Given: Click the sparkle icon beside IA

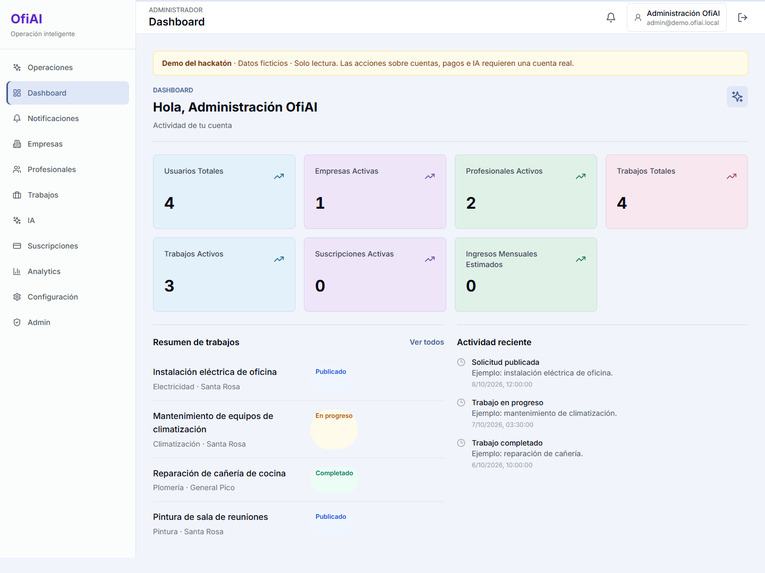Looking at the screenshot, I should coord(17,220).
